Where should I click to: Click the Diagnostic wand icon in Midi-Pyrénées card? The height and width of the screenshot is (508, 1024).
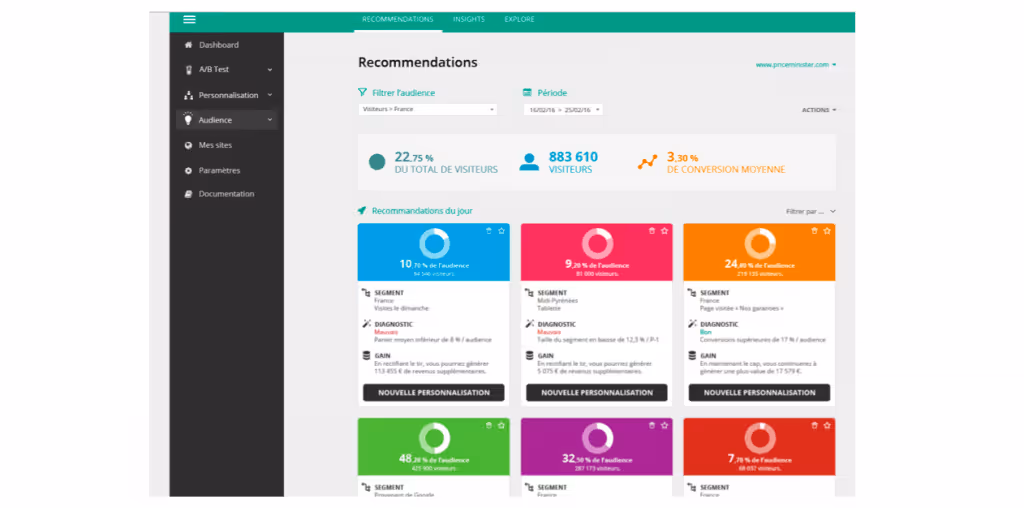[529, 325]
